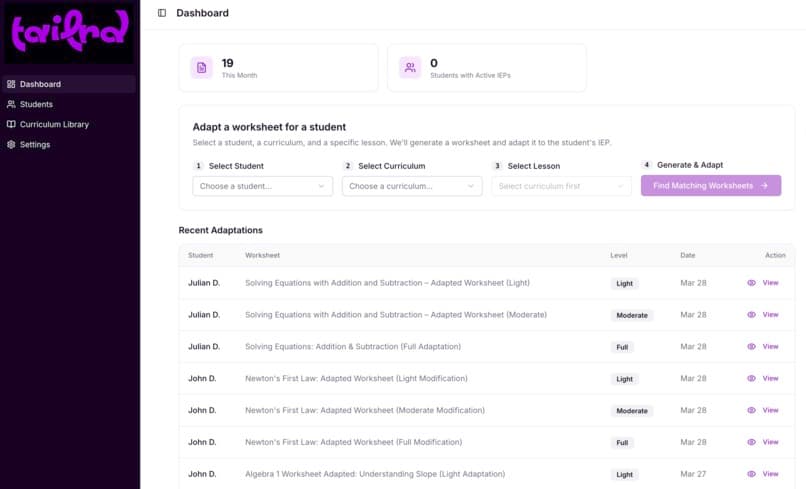Click the Dashboard page title
This screenshot has width=806, height=489.
point(203,13)
